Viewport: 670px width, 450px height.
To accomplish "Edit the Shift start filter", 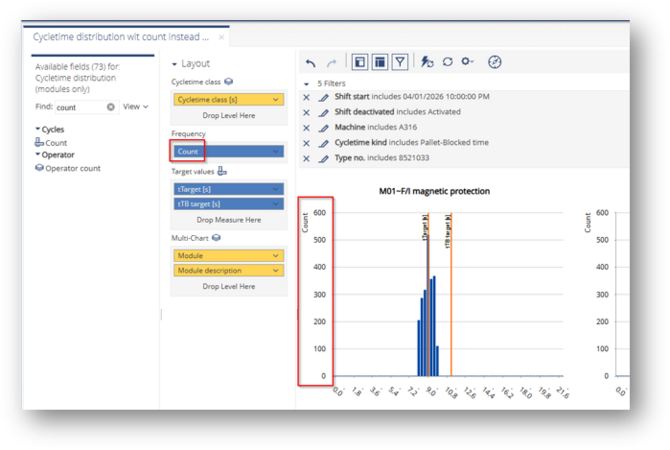I will coord(323,97).
